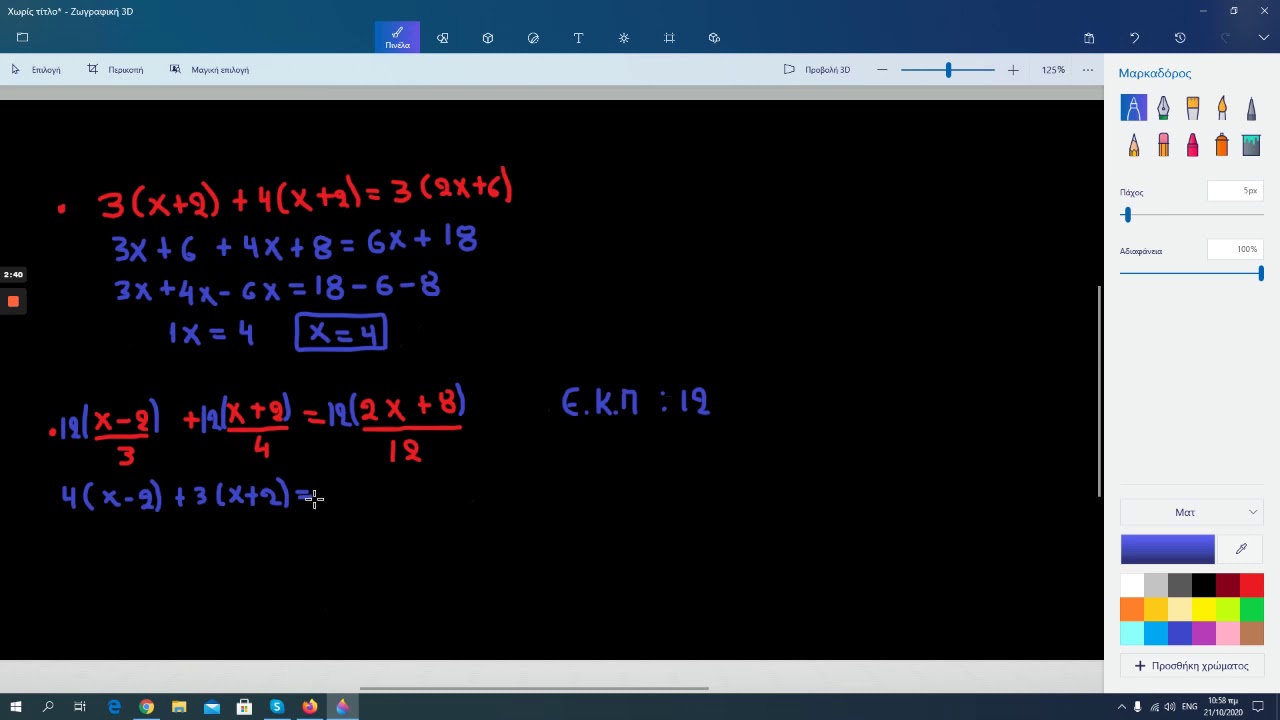
Task: Open the three-dots menu beside zoom
Action: (1088, 70)
